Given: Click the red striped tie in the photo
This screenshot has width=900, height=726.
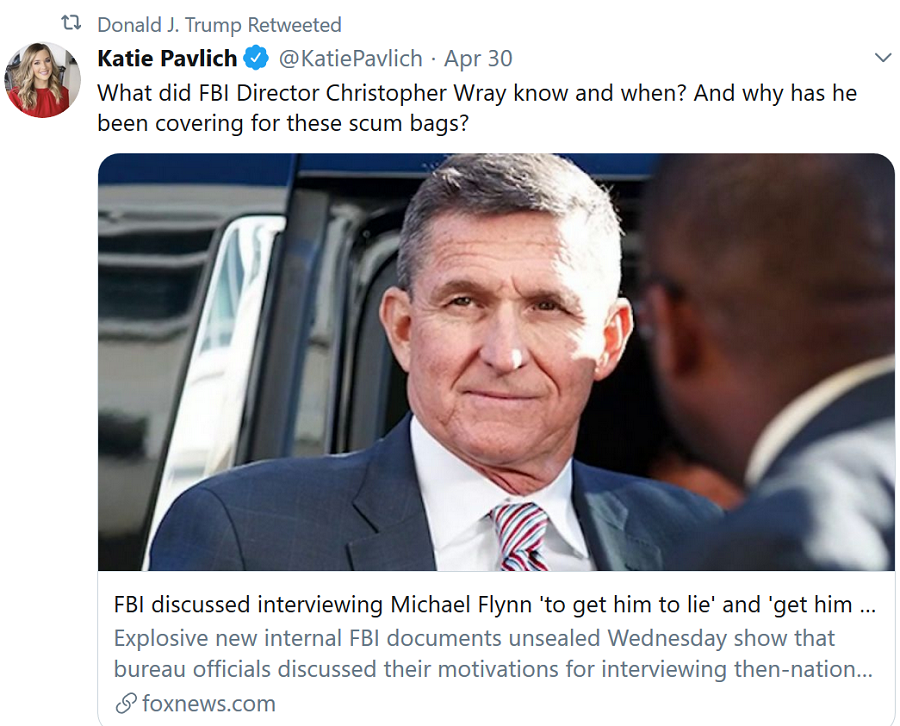Looking at the screenshot, I should tap(521, 536).
